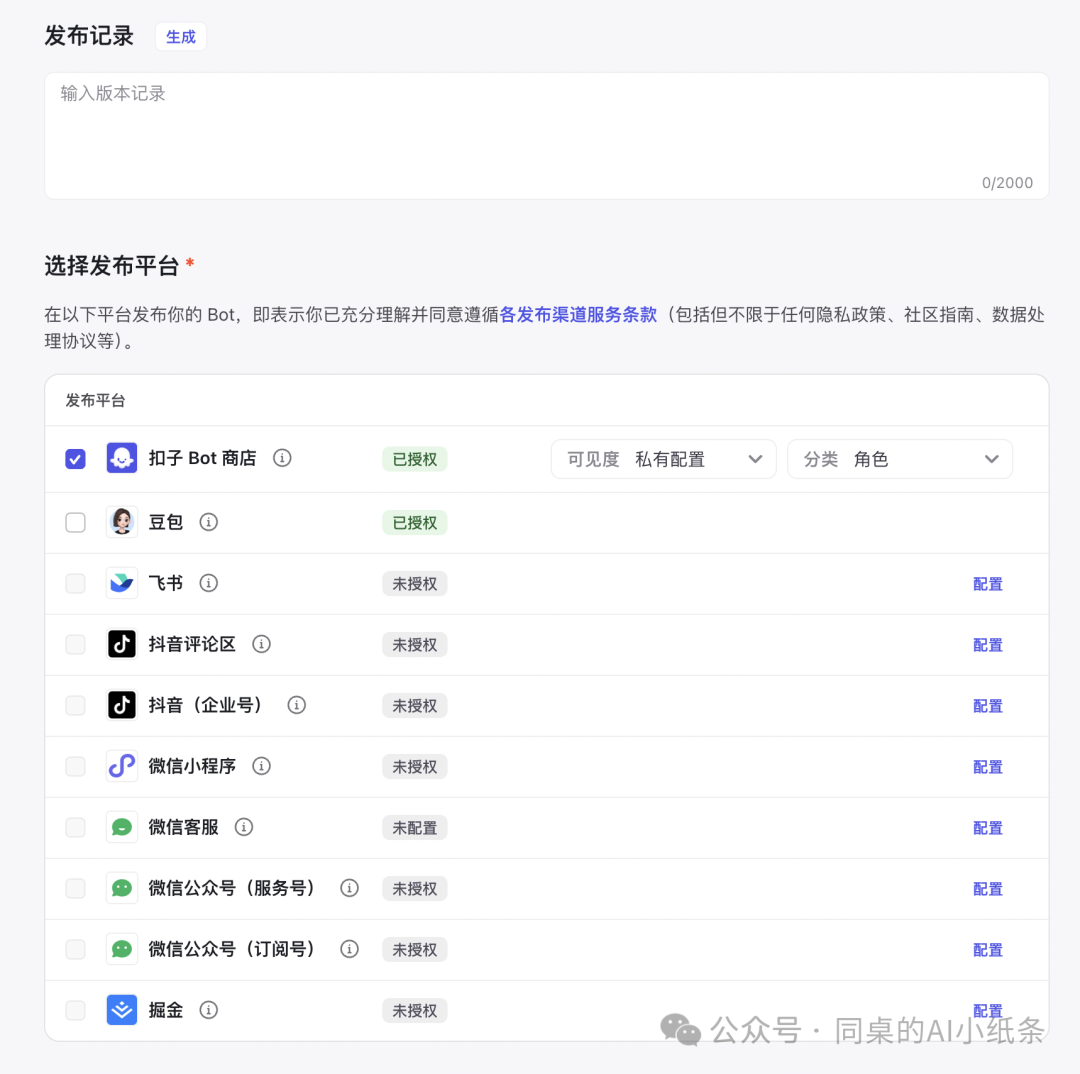Open the 分类 category dropdown
This screenshot has width=1080, height=1074.
coord(899,458)
